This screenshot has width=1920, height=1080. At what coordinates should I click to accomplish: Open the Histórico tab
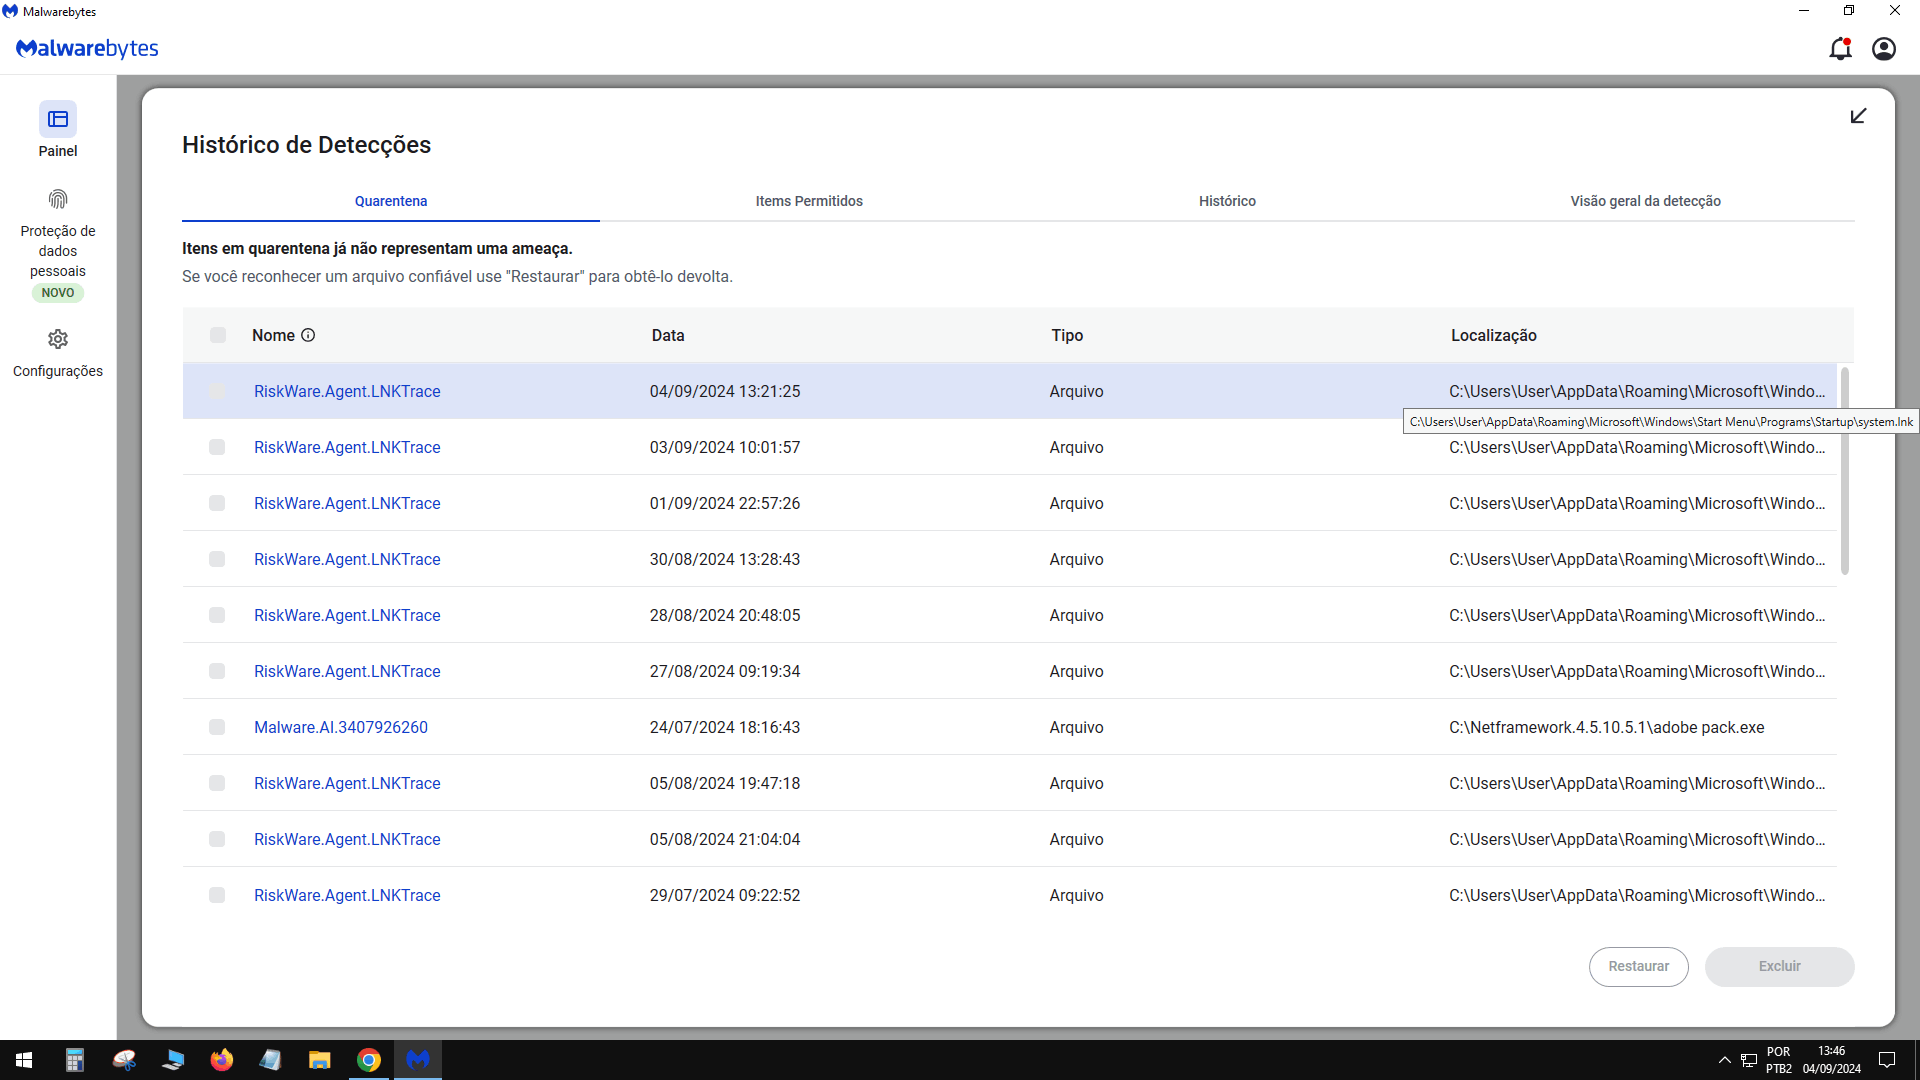1227,201
